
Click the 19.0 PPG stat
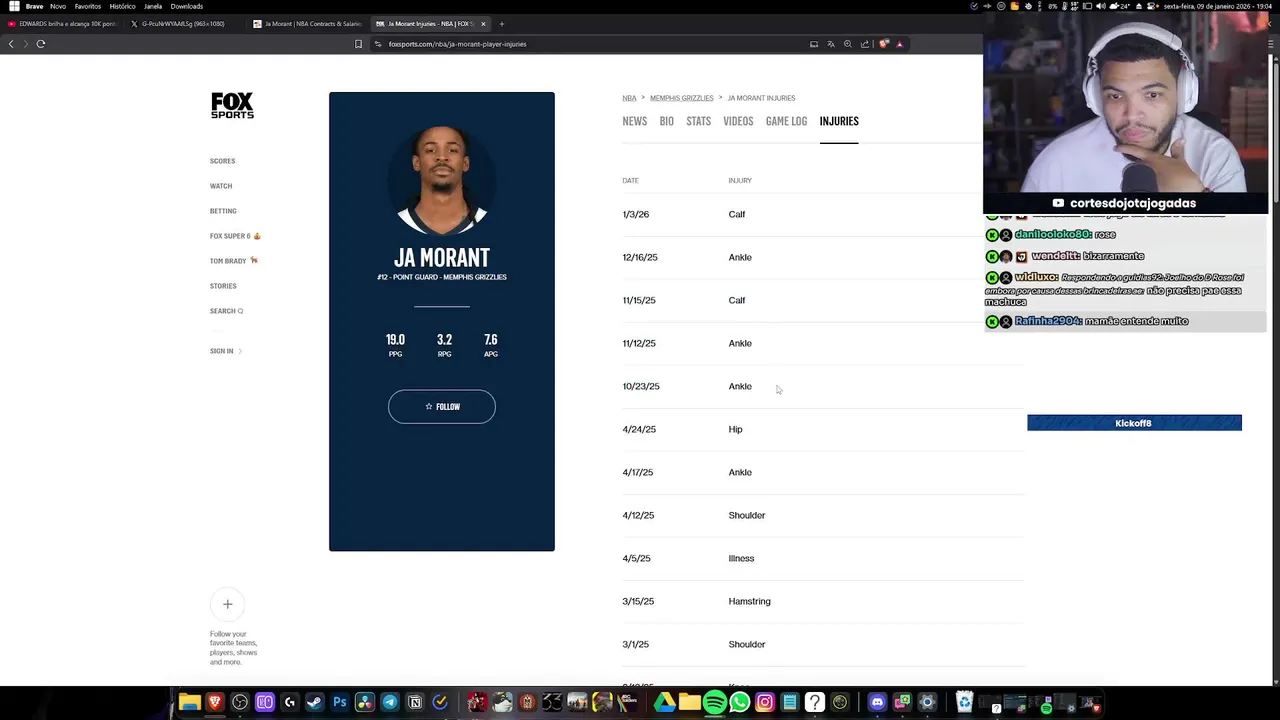[x=395, y=345]
